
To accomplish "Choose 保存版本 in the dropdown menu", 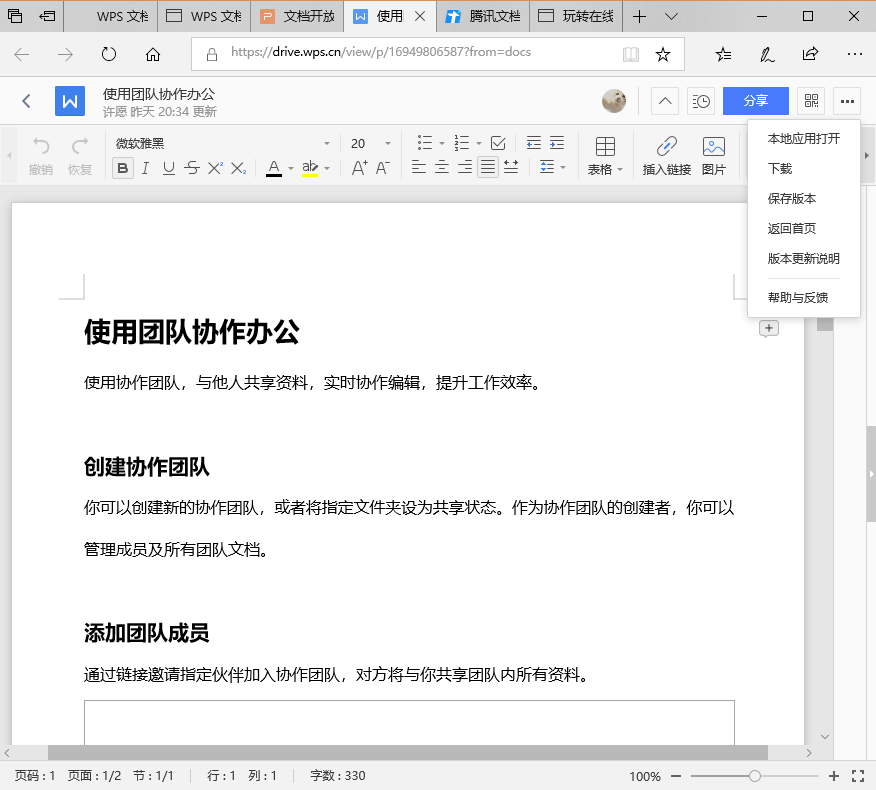I will (792, 199).
